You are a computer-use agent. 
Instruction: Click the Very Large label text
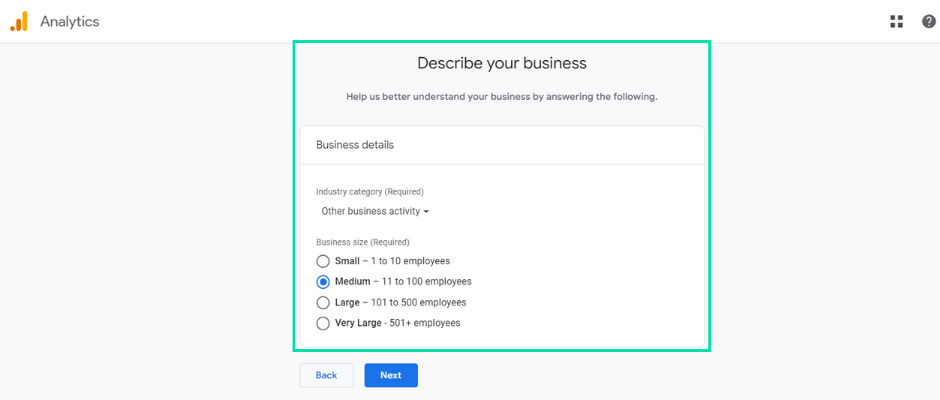(358, 323)
